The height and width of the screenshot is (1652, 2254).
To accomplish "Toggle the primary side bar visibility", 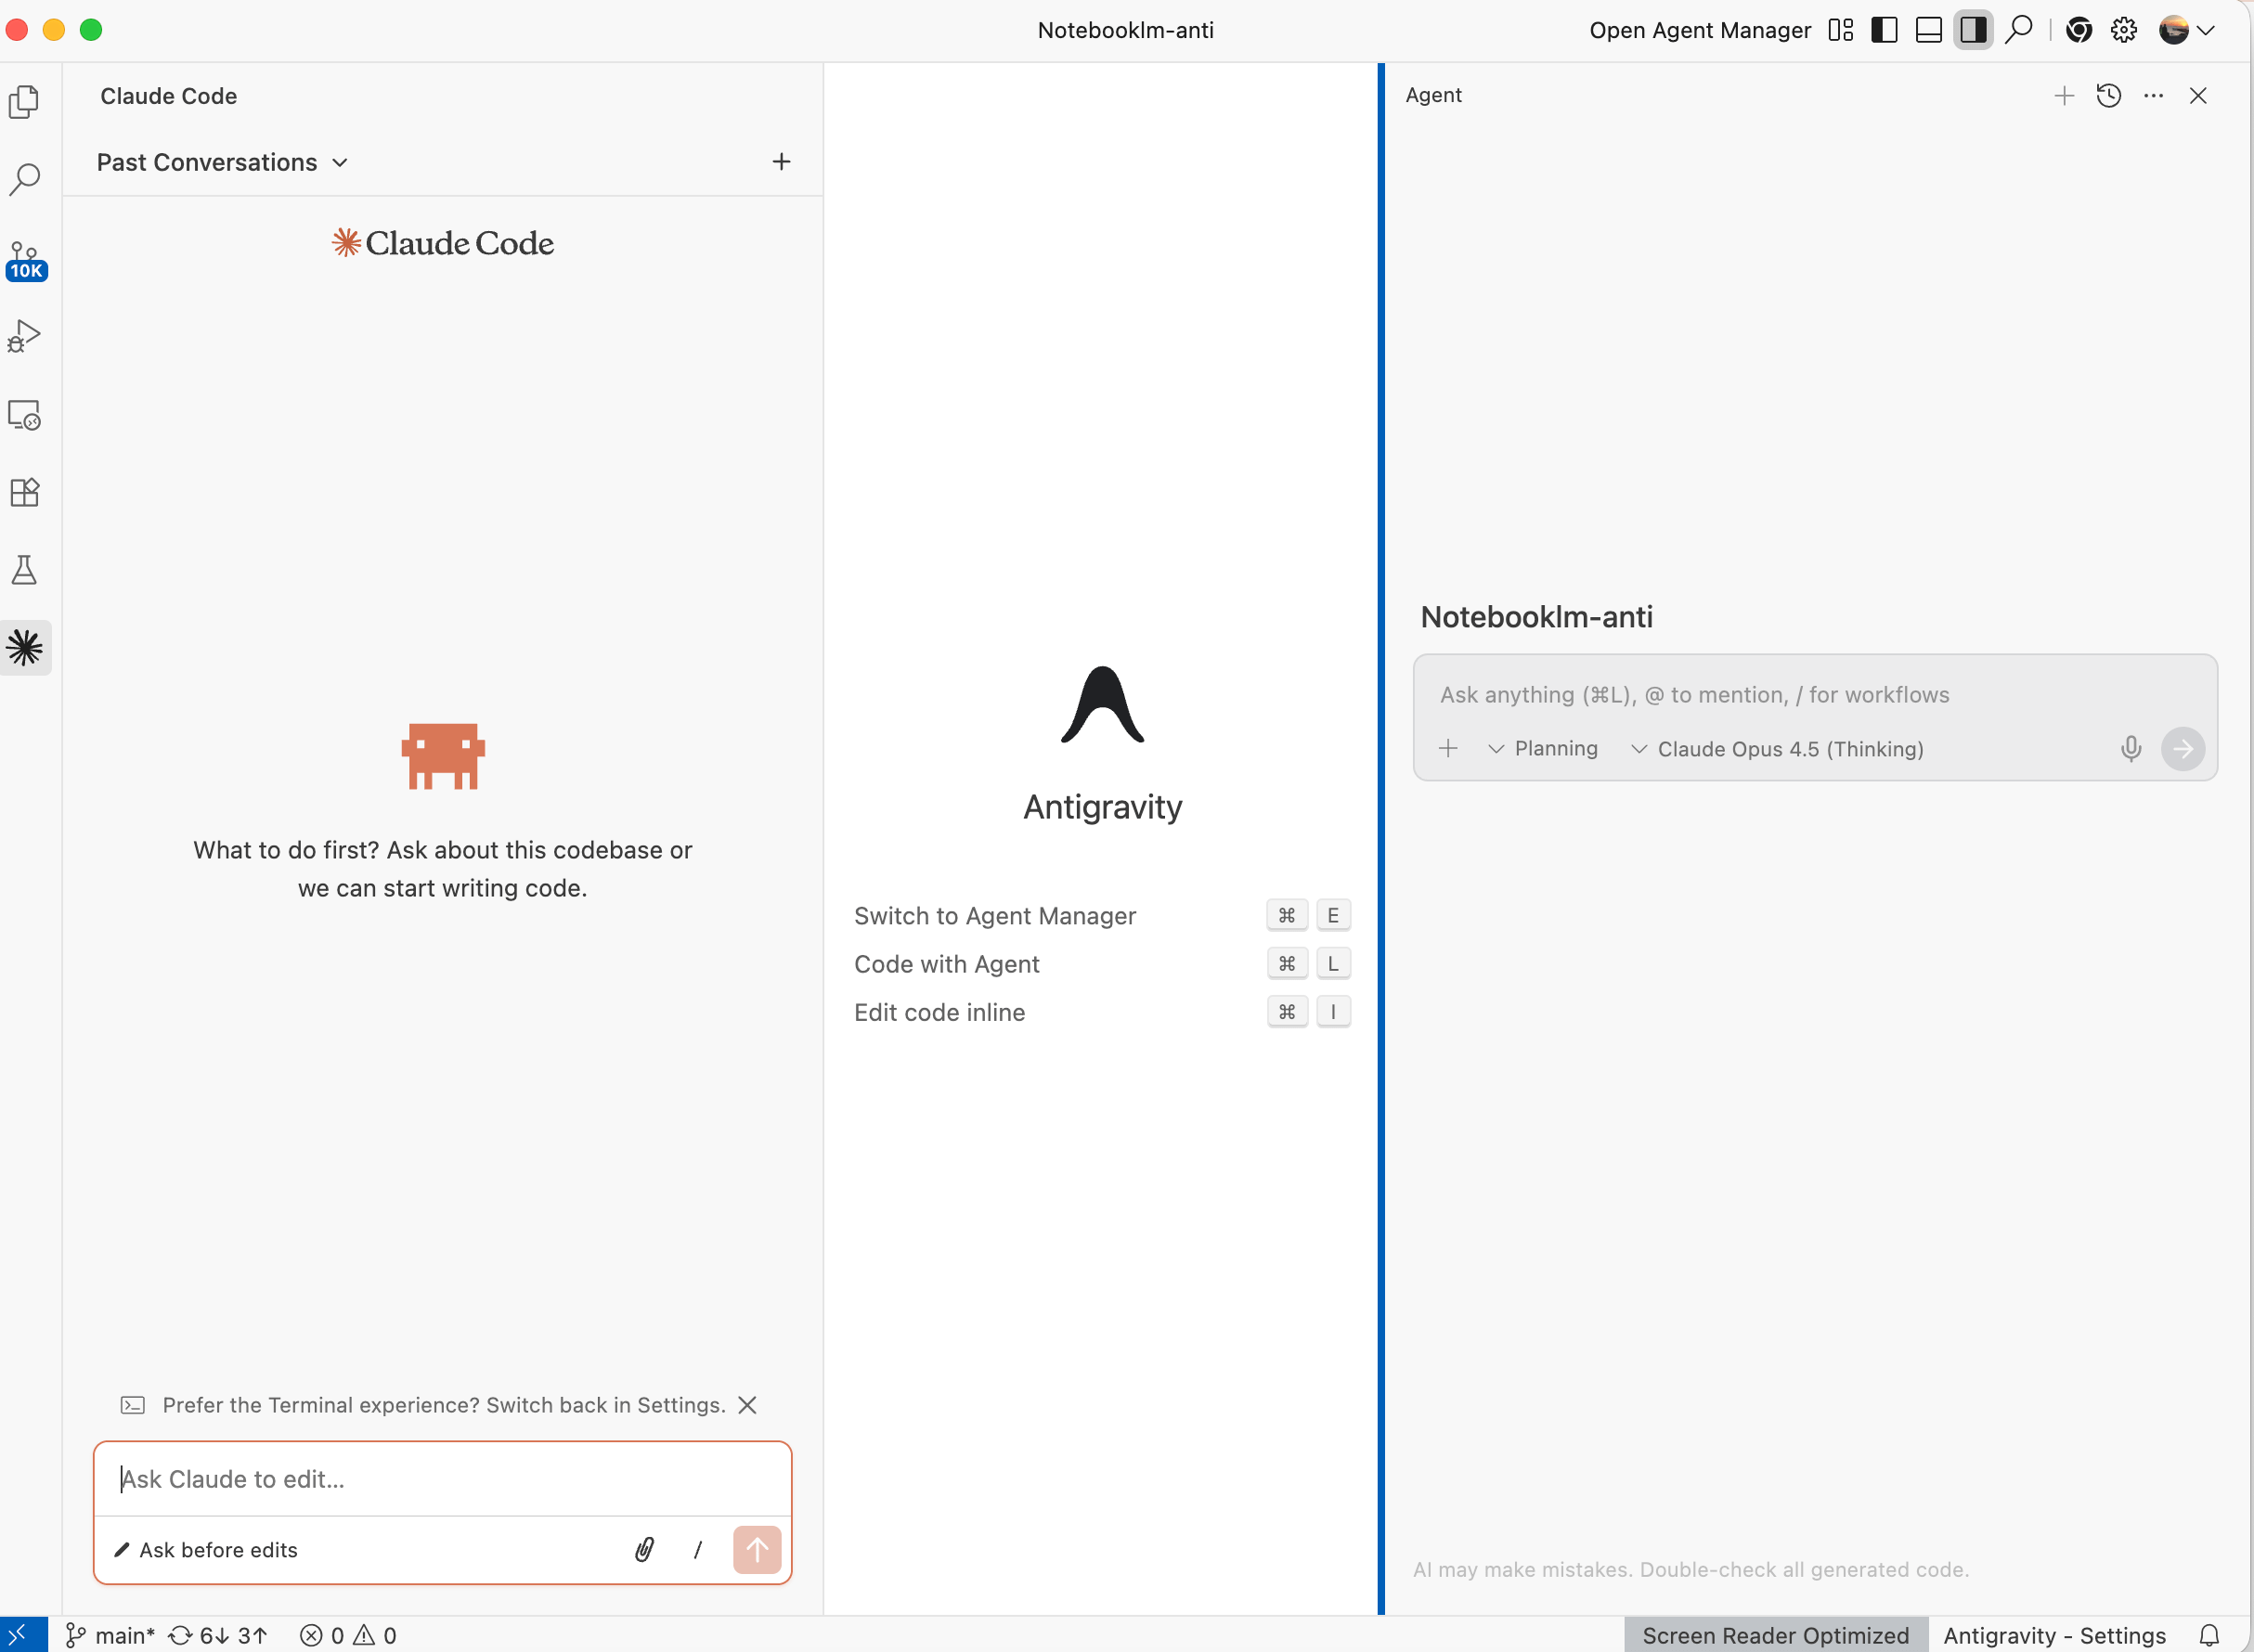I will [x=1884, y=30].
